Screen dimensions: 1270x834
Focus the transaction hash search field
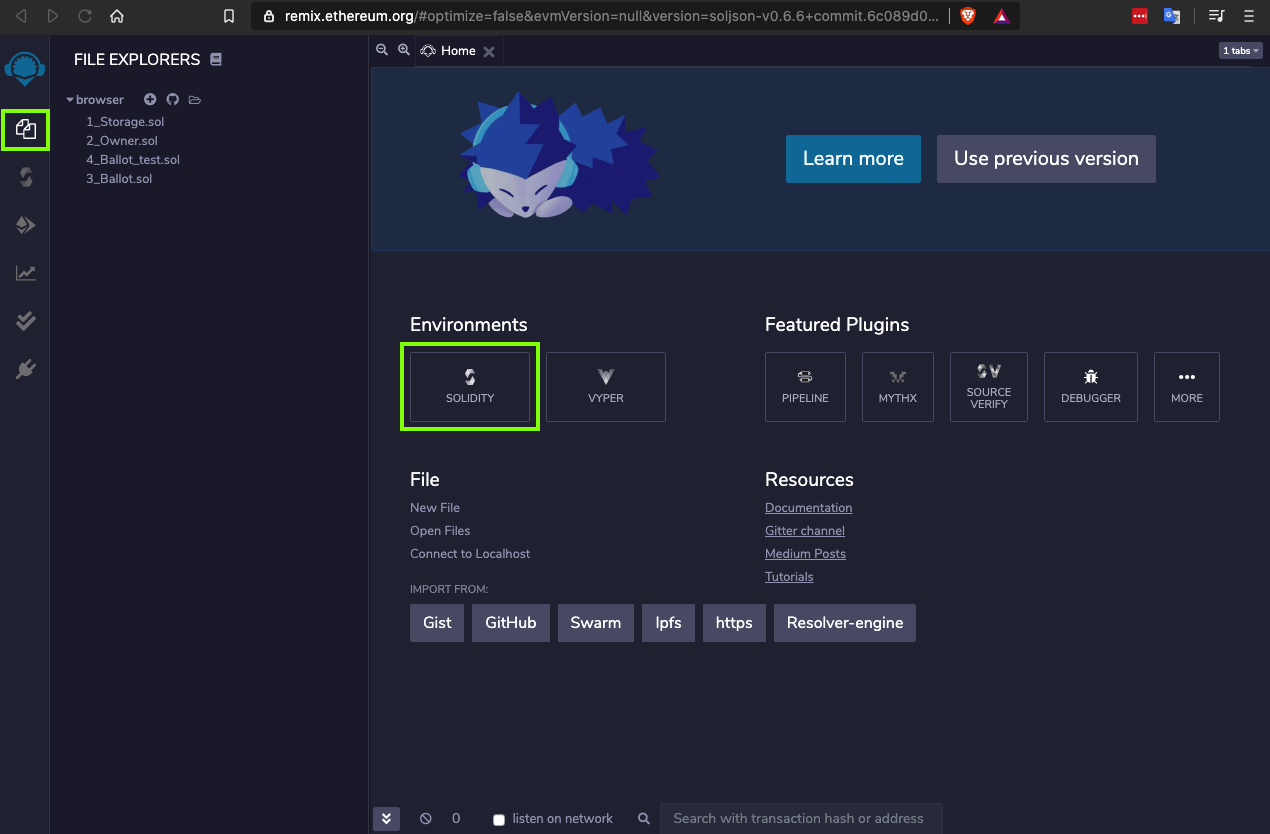coord(801,818)
